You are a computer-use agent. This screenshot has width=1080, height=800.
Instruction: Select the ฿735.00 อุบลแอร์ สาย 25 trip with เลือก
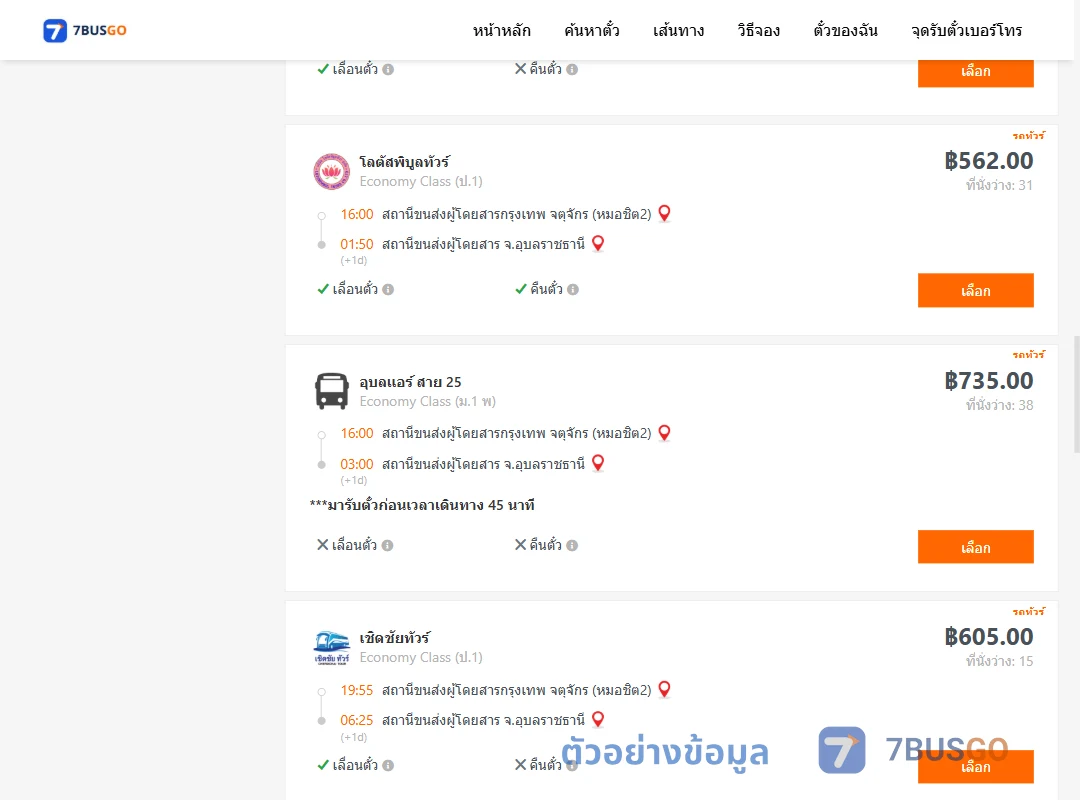coord(975,547)
